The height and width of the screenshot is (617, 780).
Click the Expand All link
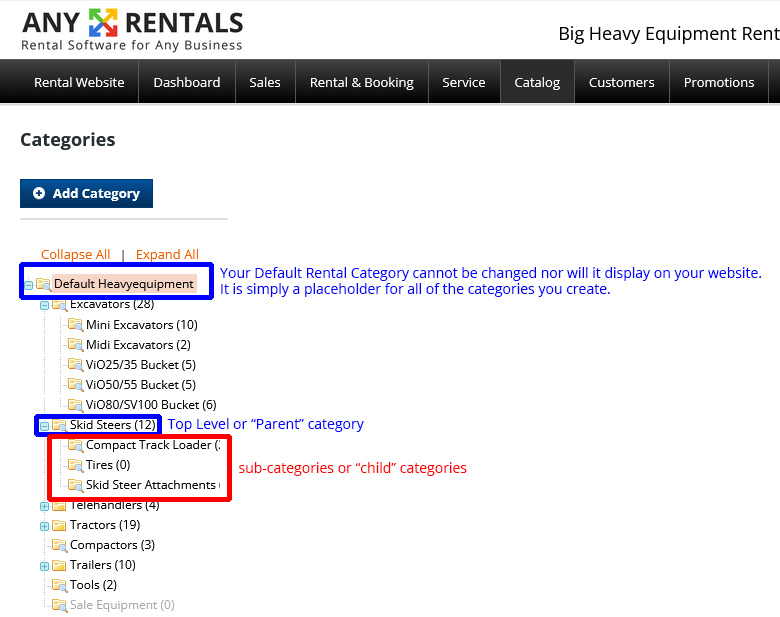167,254
